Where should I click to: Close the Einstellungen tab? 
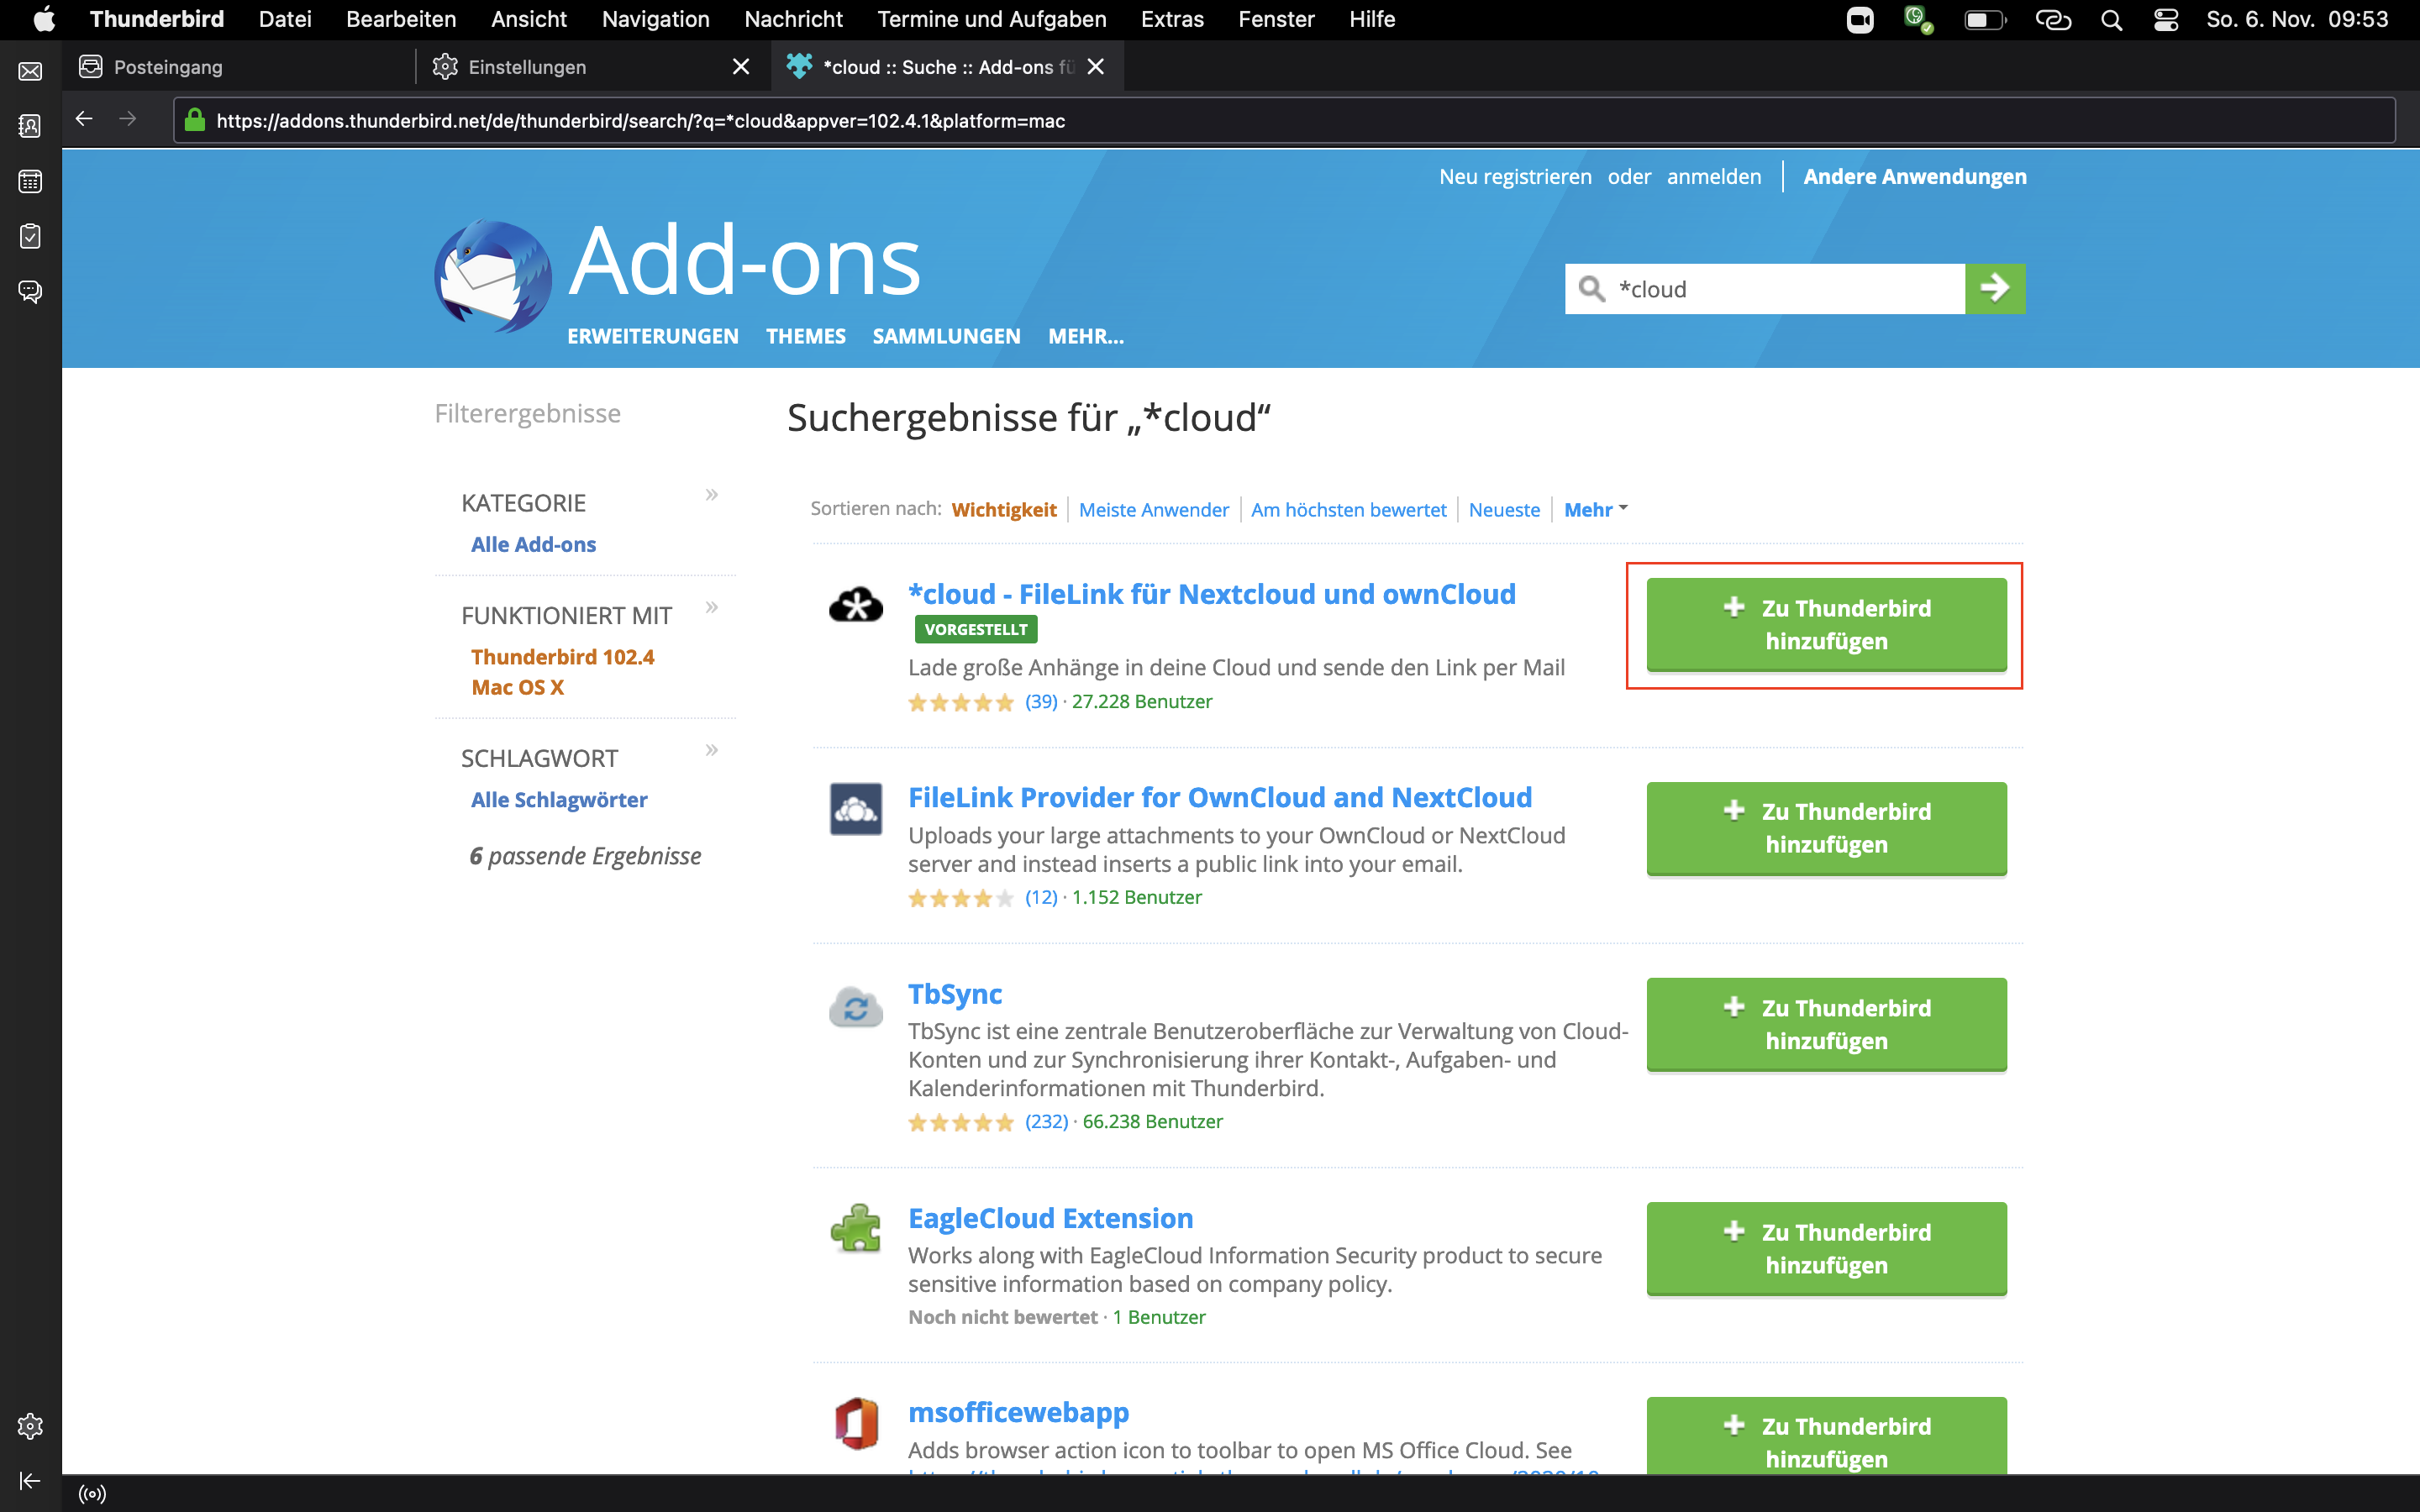pos(740,67)
